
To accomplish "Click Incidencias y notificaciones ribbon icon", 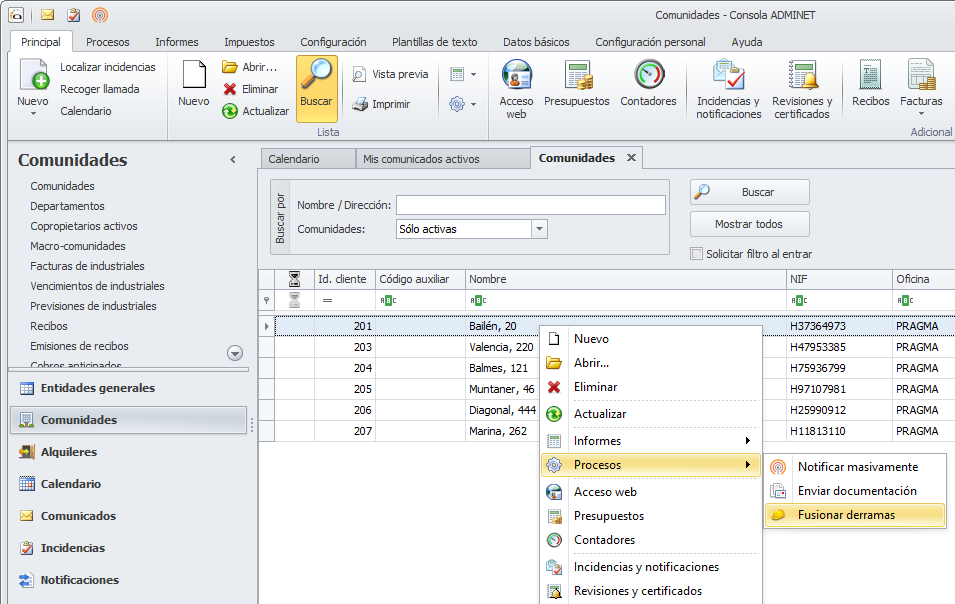I will click(728, 88).
